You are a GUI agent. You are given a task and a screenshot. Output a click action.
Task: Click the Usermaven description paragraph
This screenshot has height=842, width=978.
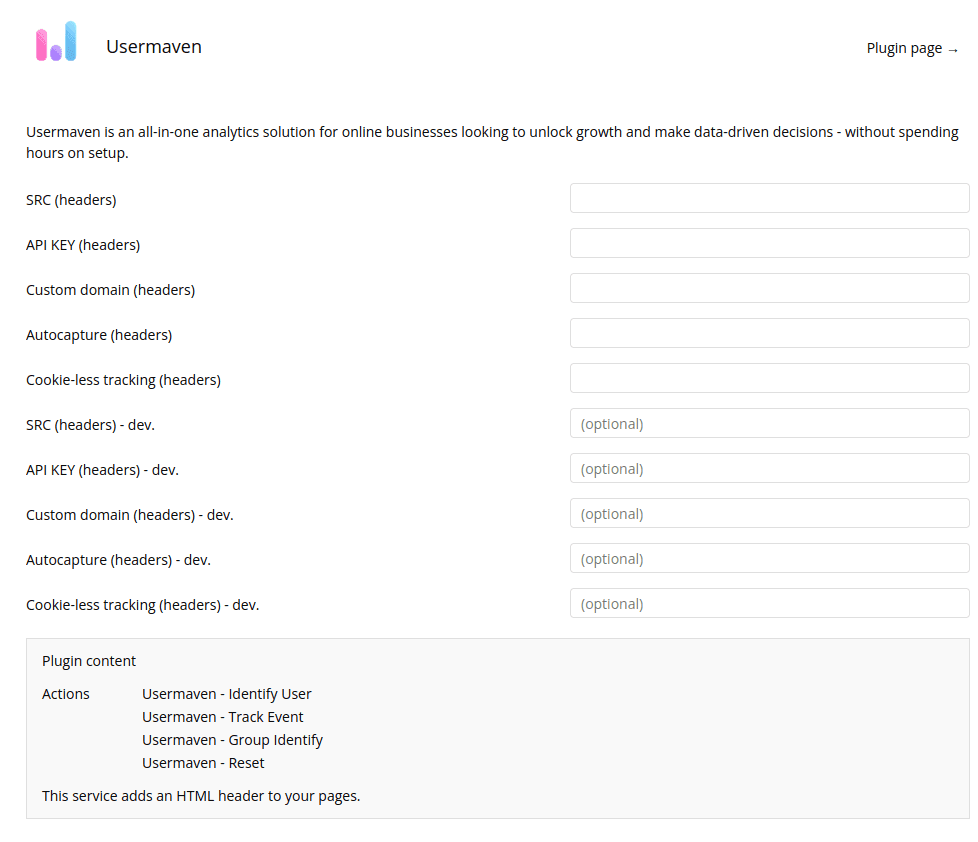pos(490,143)
